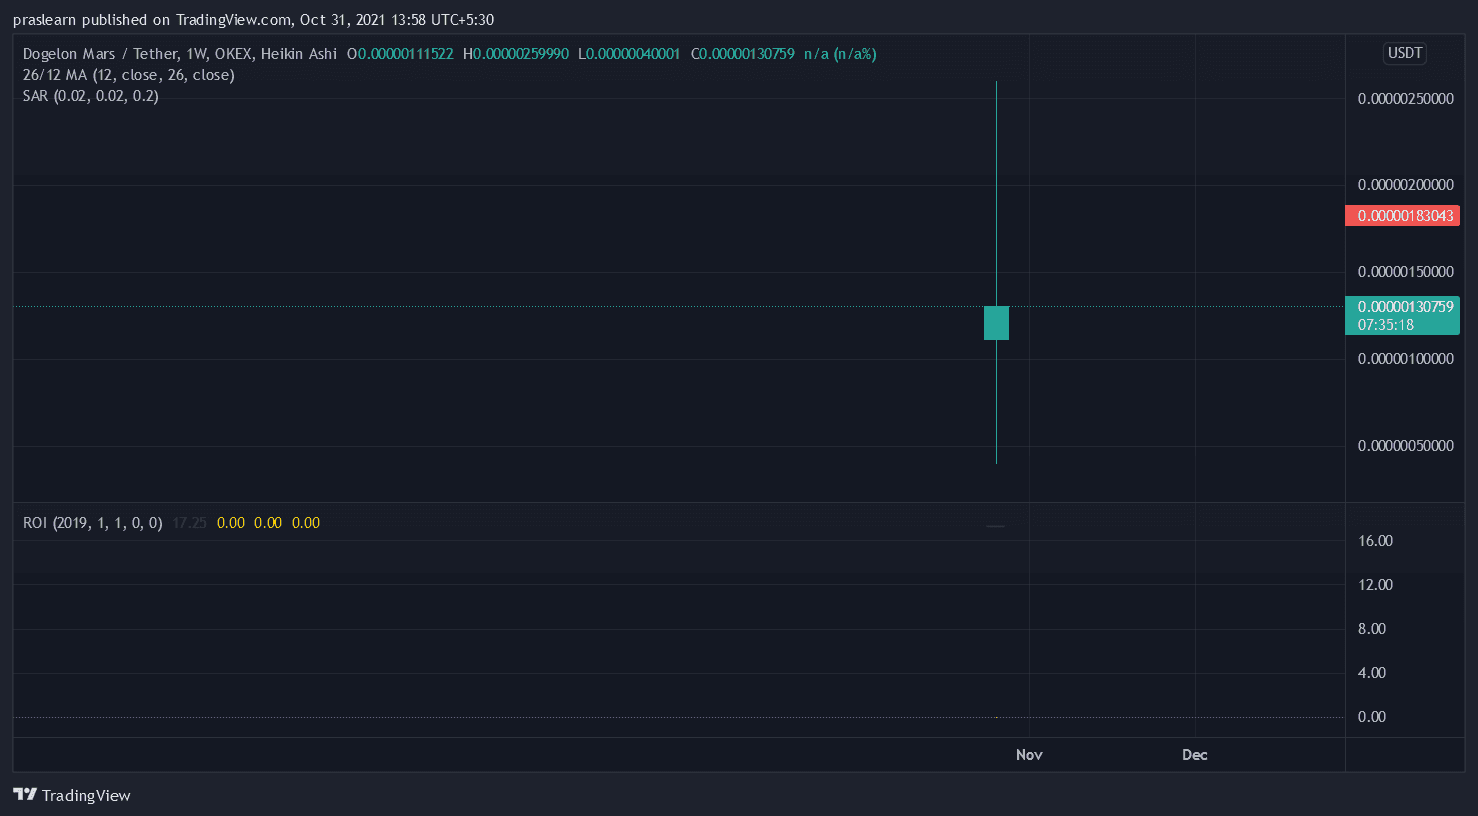Select the SAR indicator label
The width and height of the screenshot is (1478, 816).
tap(90, 96)
